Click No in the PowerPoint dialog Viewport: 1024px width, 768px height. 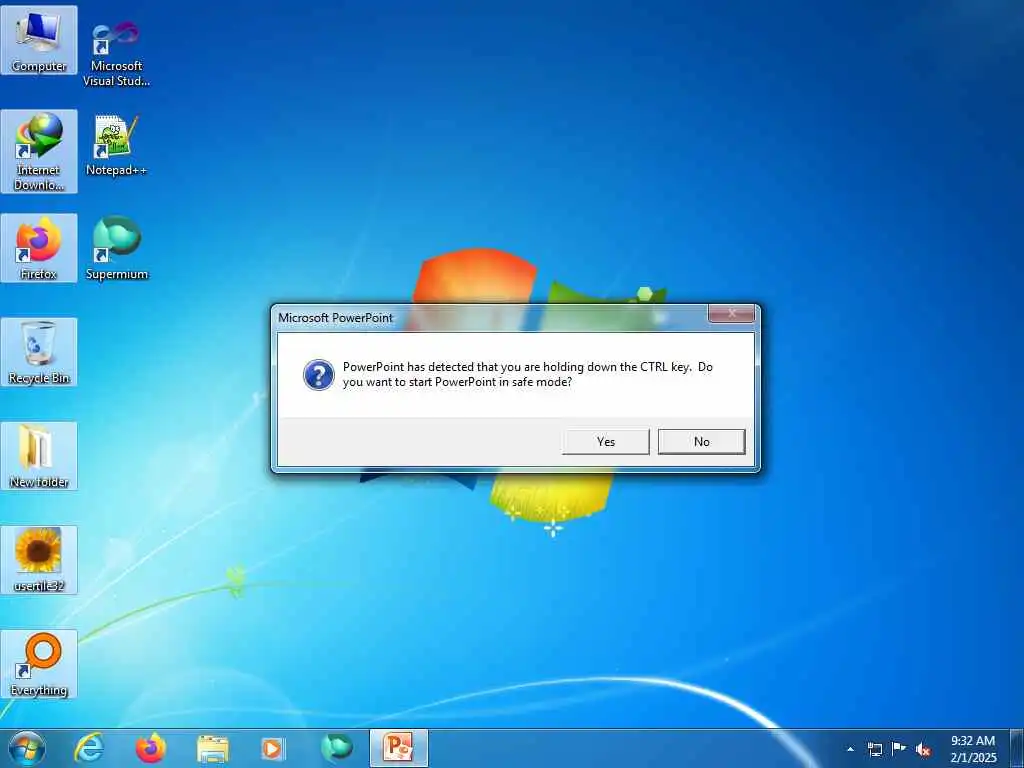(x=701, y=441)
